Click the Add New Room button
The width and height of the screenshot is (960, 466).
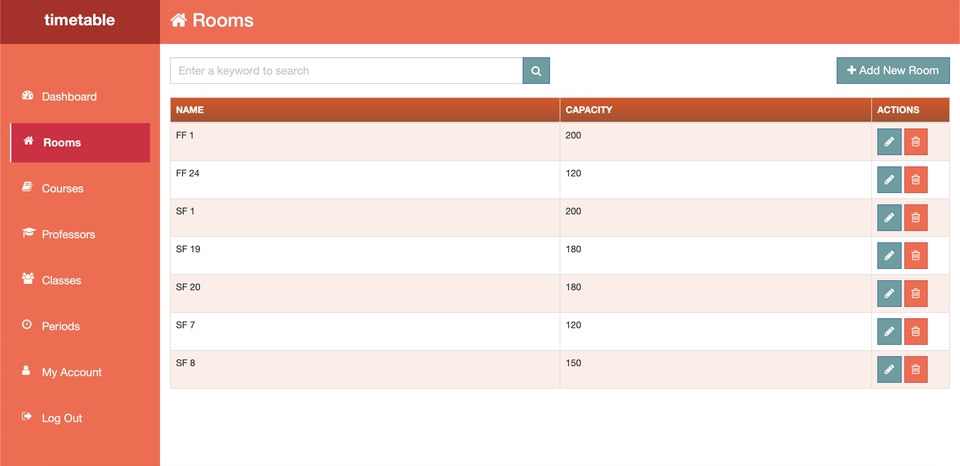[x=893, y=70]
